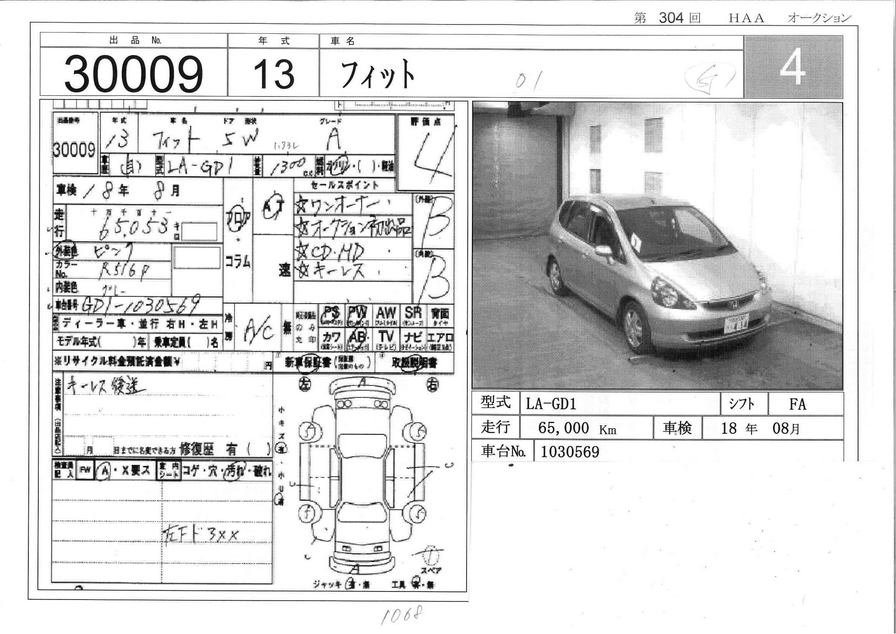Viewport: 896px width, 634px height.
Task: Click the car body damage diagram
Action: coord(362,477)
